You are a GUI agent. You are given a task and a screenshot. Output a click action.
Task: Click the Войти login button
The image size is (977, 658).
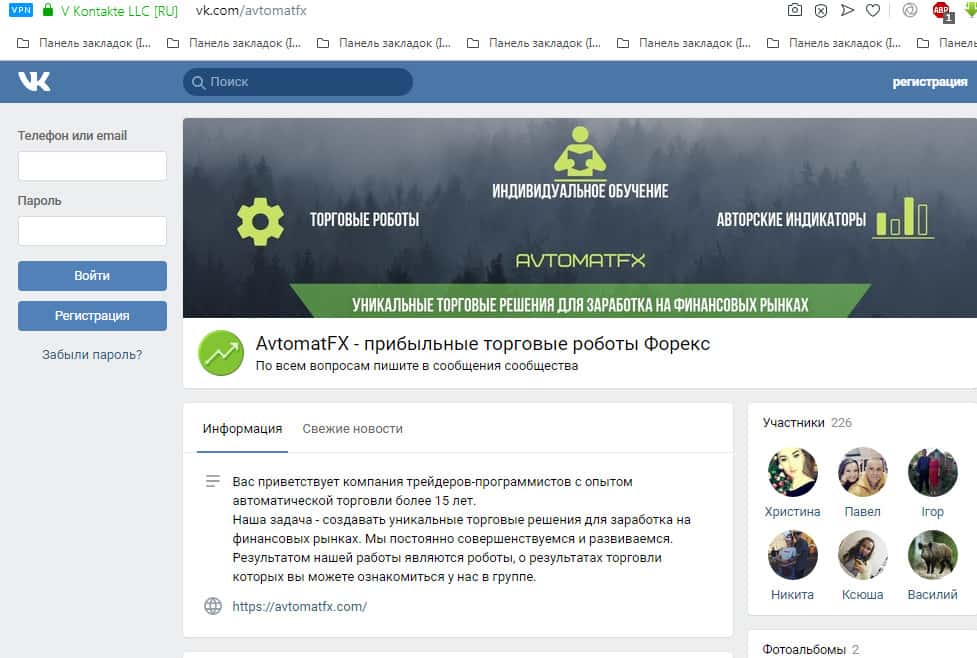point(92,275)
